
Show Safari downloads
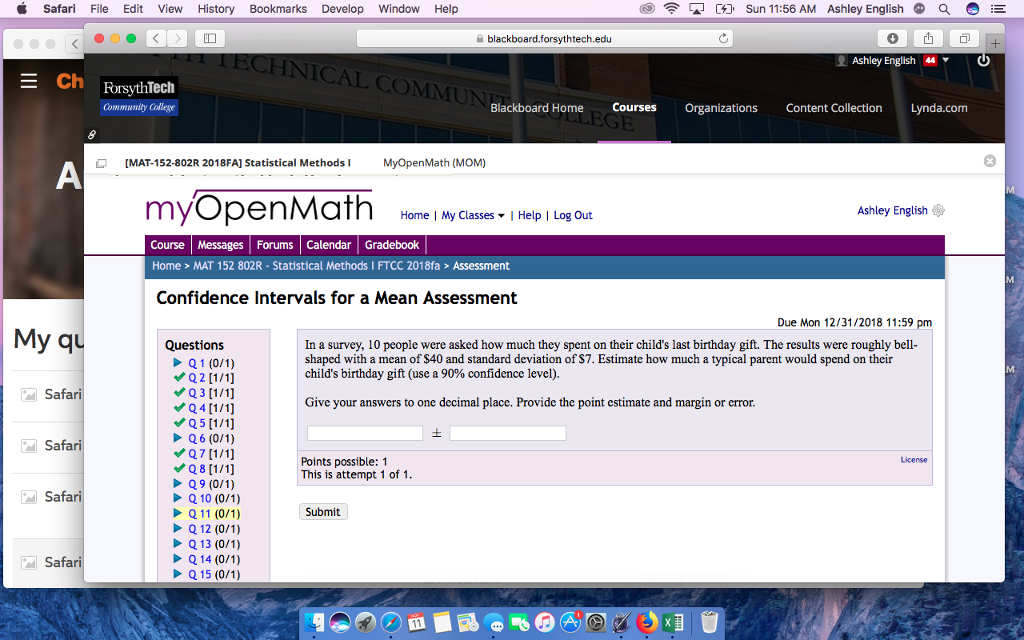(892, 39)
